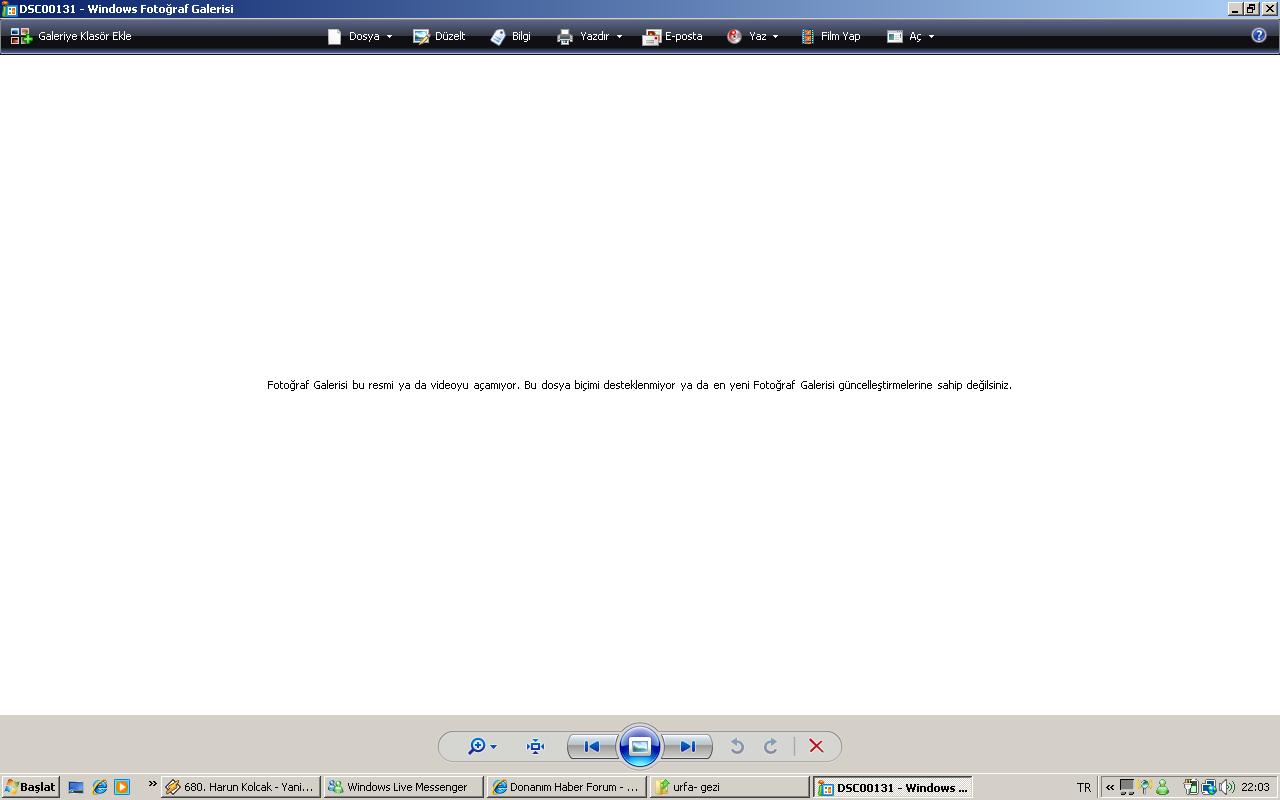
Task: Expand quick launch overflow chevron
Action: pos(153,784)
